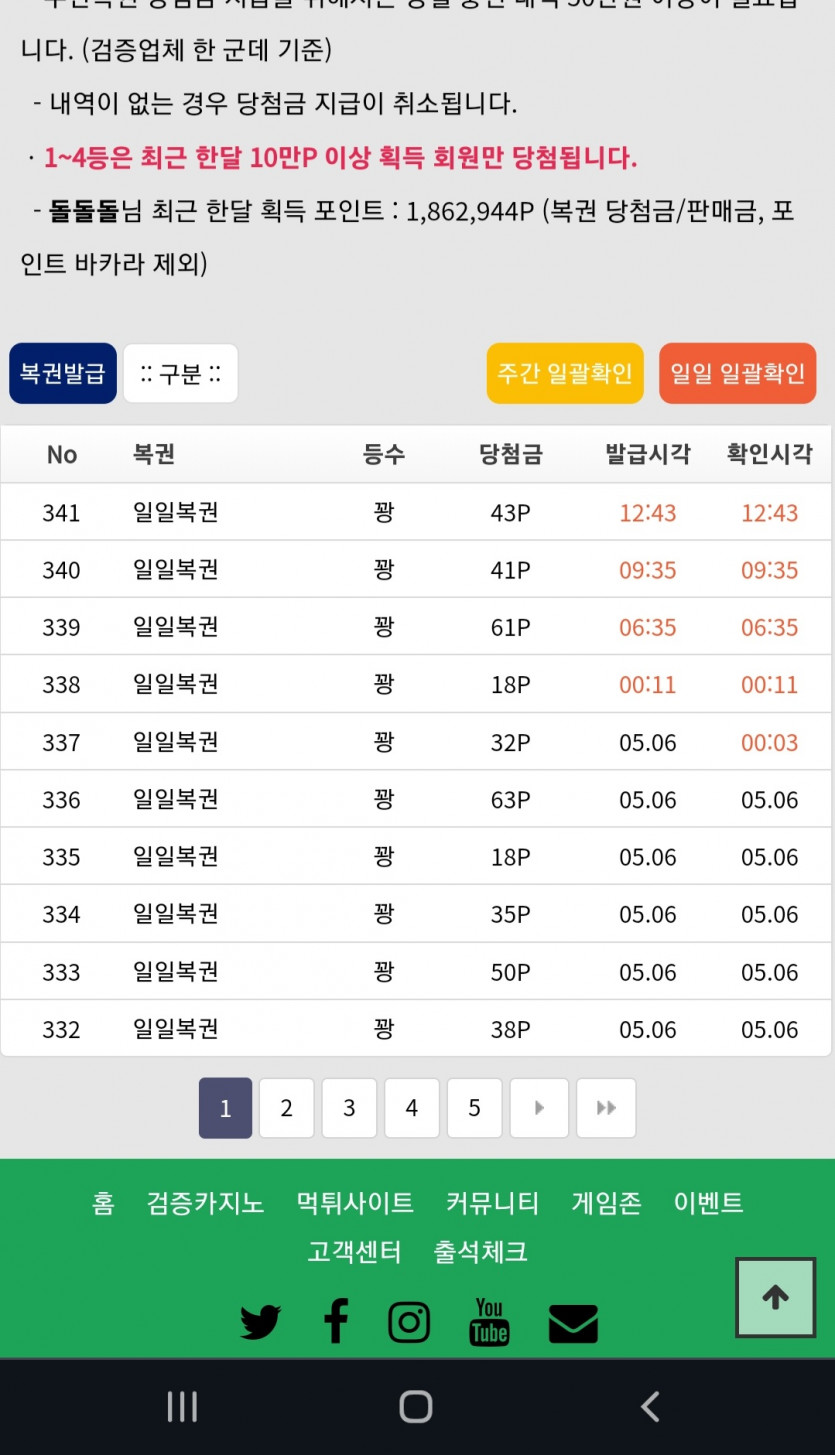
Task: Go to page 3 of results
Action: 349,1108
